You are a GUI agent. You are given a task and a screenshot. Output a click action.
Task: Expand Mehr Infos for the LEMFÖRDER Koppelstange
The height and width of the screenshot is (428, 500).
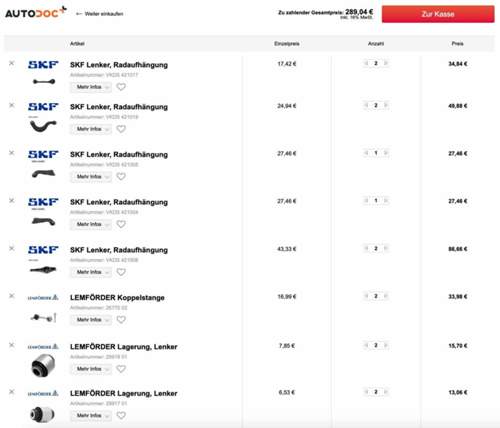(91, 320)
